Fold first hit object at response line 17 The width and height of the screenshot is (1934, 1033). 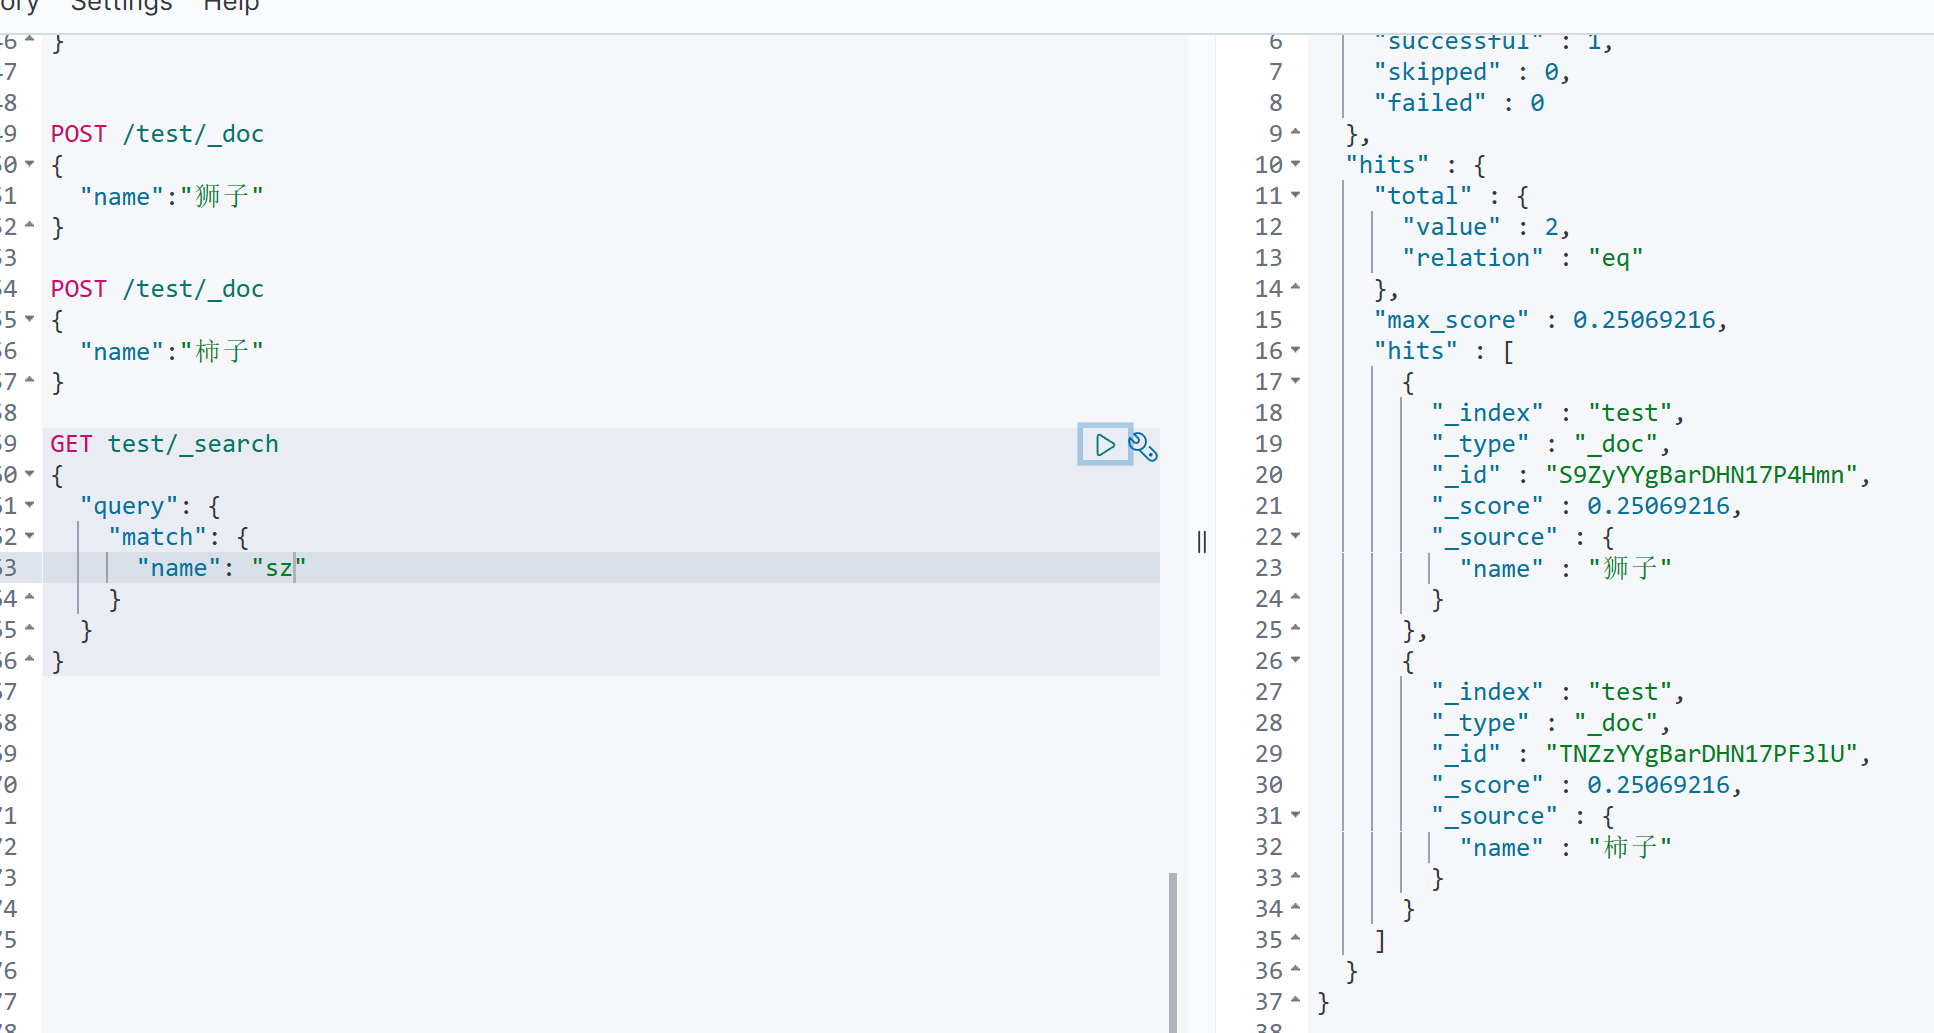[1296, 381]
